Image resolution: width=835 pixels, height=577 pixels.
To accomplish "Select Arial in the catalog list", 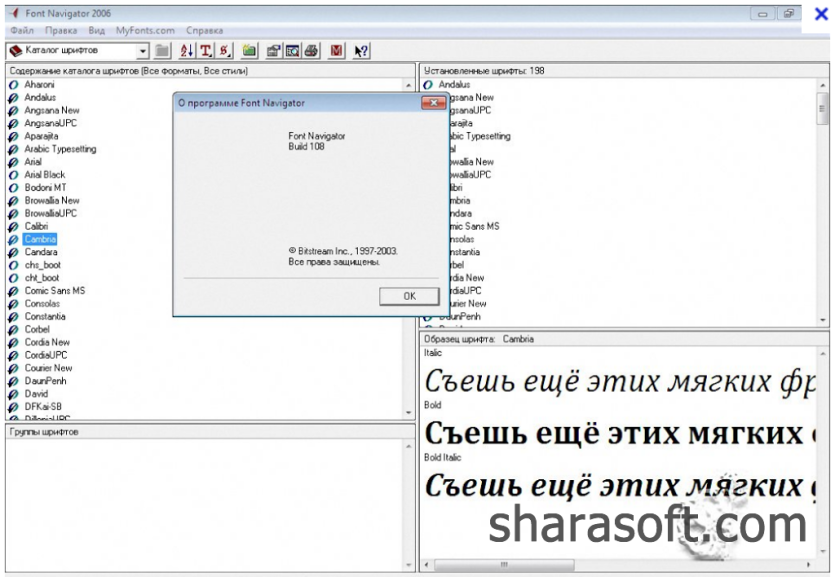I will 33,162.
